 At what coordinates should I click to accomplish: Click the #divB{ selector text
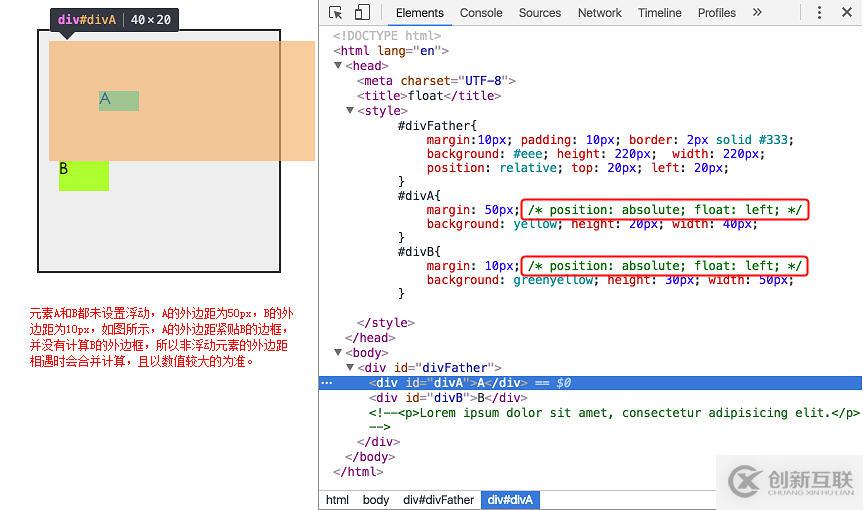419,252
